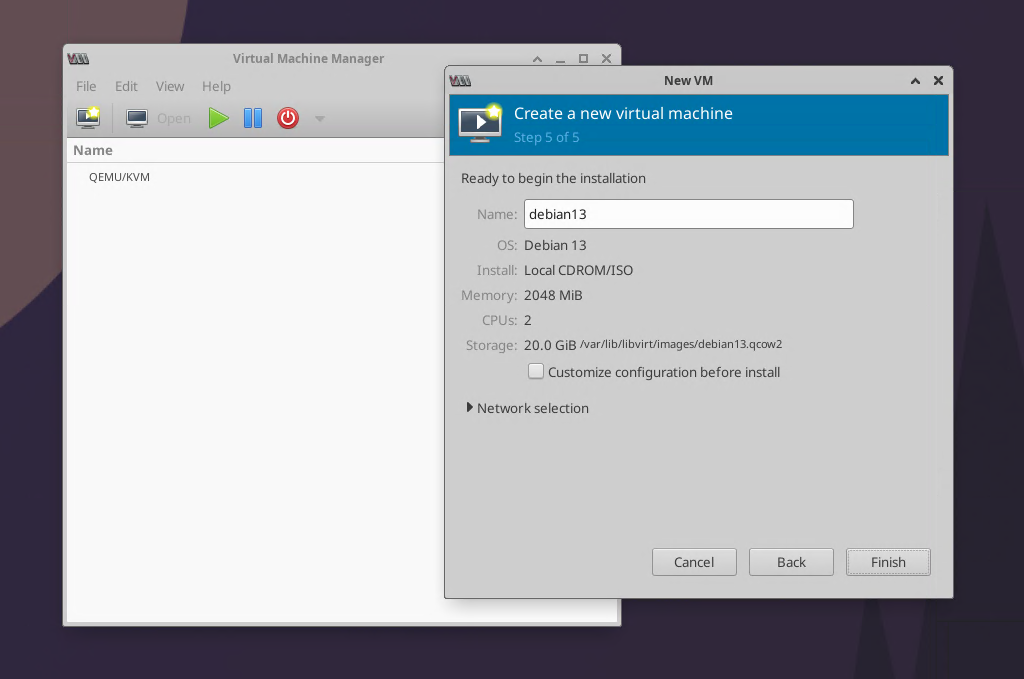Click the Finish button
Image resolution: width=1024 pixels, height=679 pixels.
(x=888, y=562)
